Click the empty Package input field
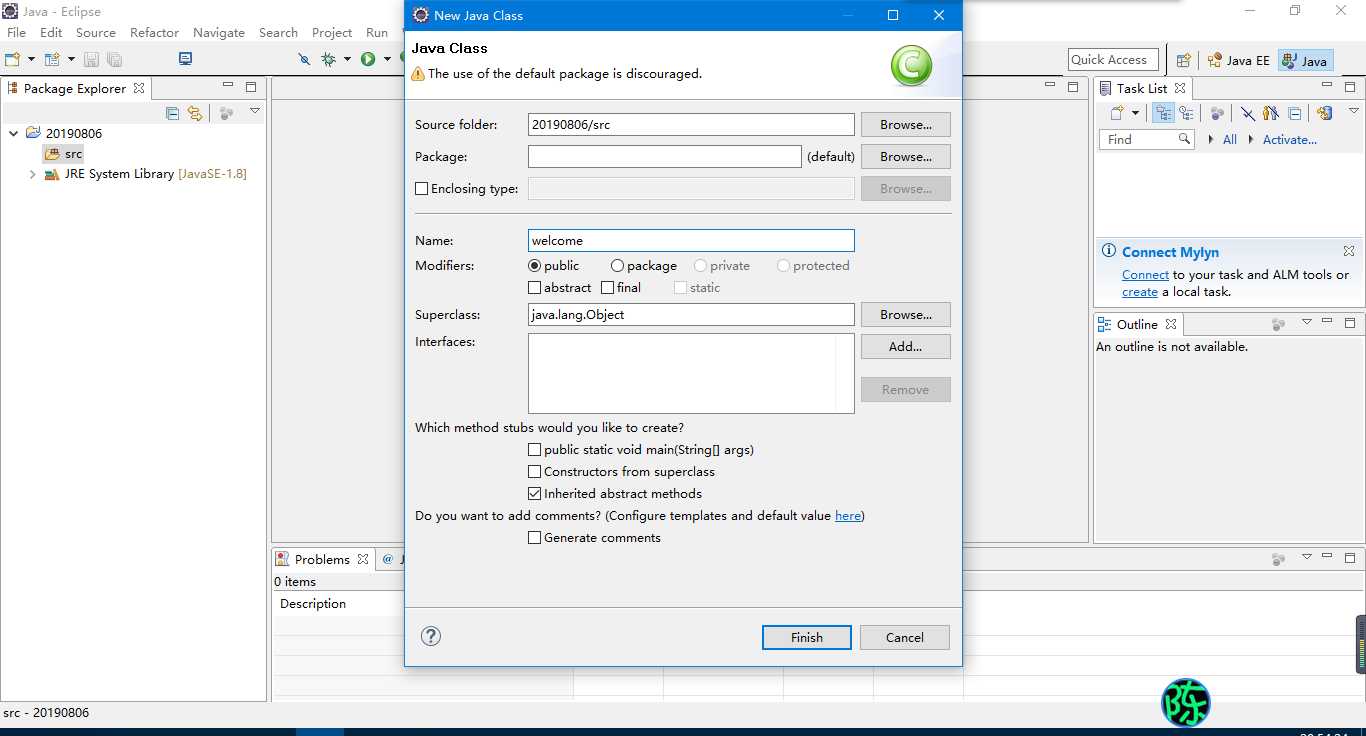 (x=665, y=156)
